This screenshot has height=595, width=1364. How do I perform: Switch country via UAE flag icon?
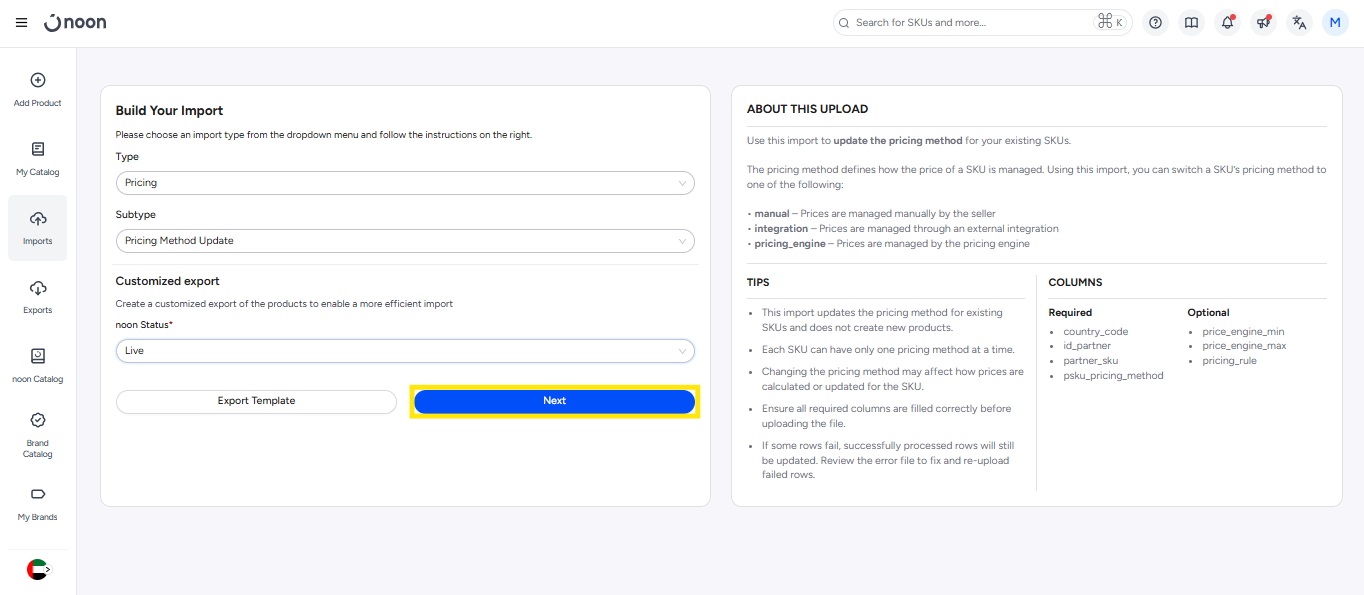38,569
